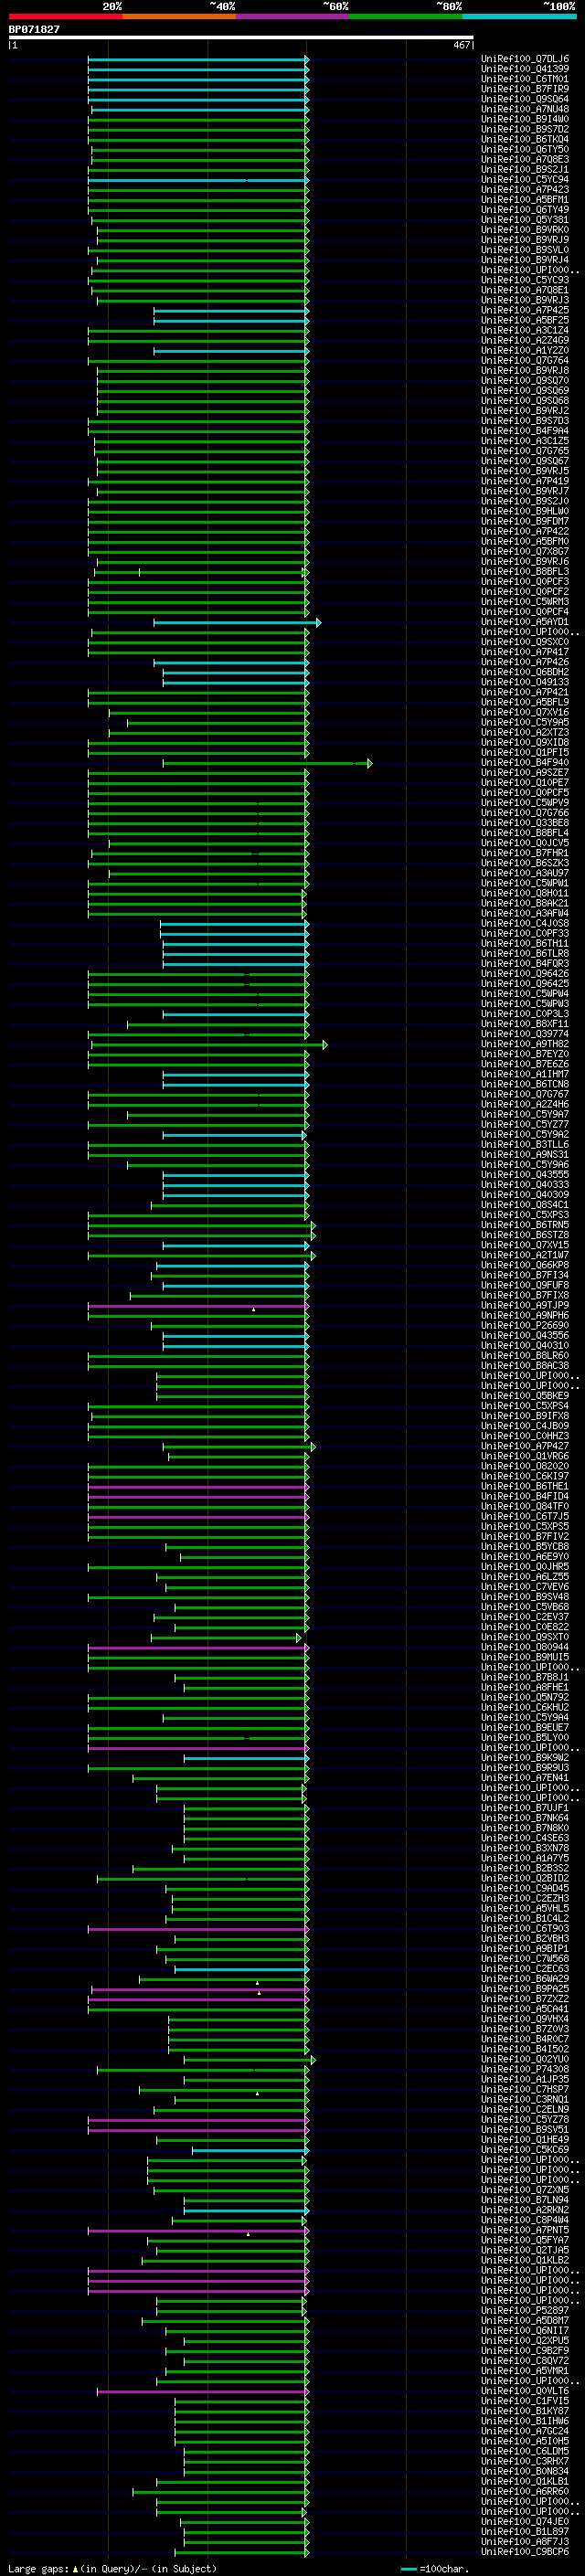585x2576 pixels.
Task: Click the purple alignment bar for UniRef100_A9TJP9
Action: click(198, 1306)
